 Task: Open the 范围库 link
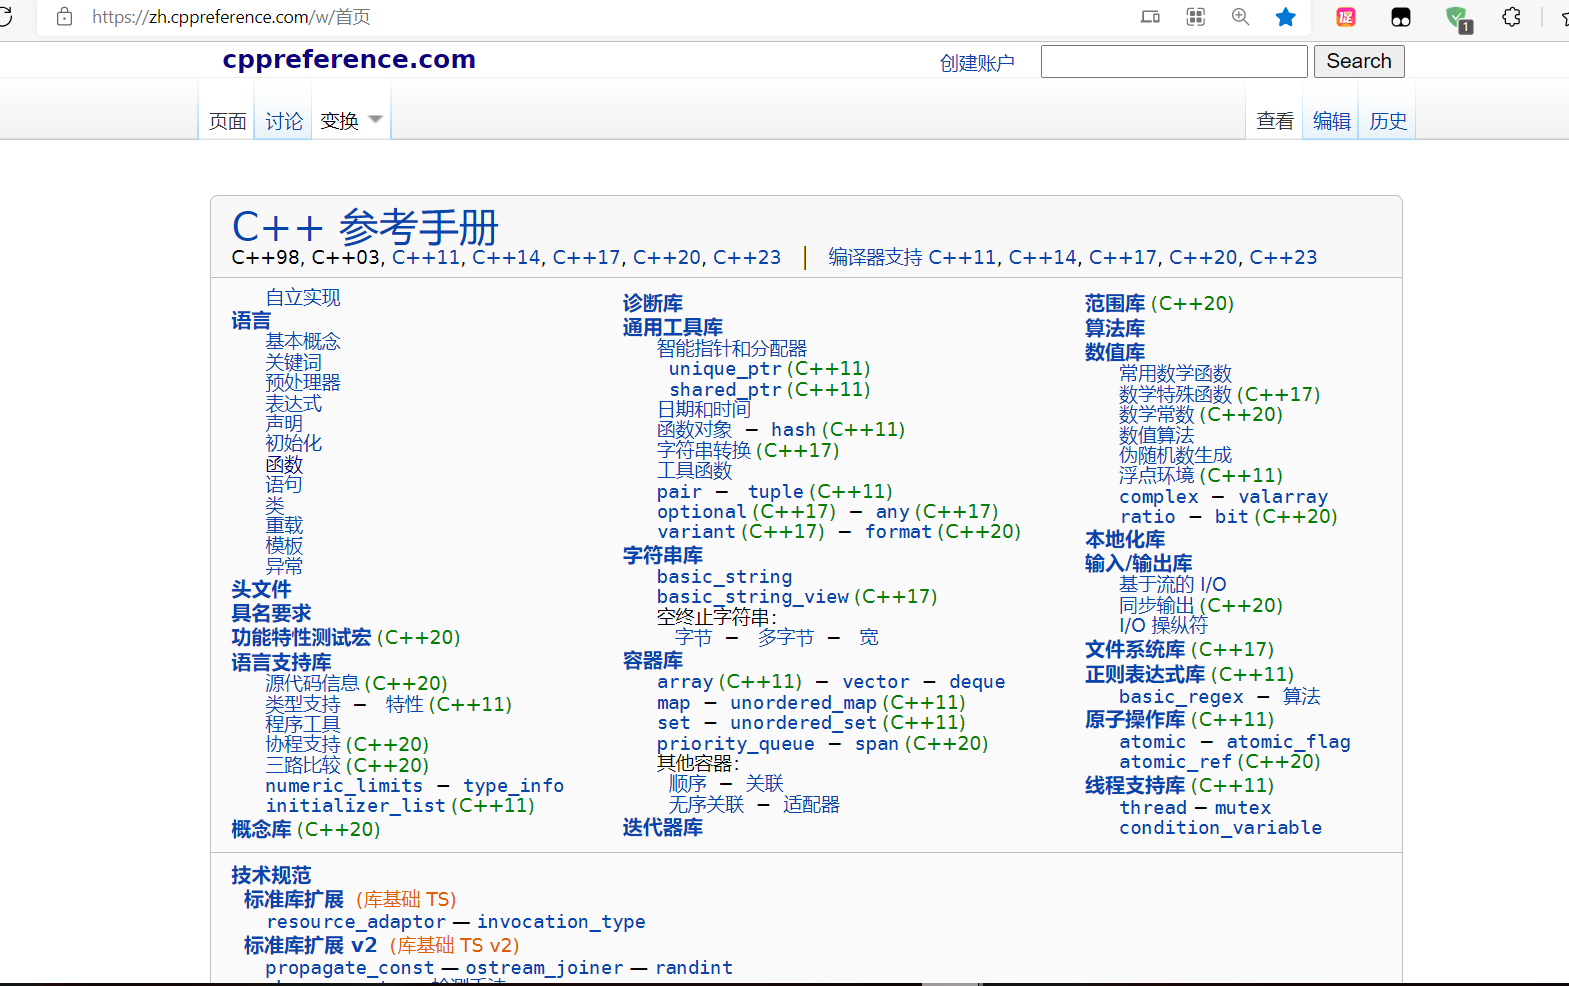point(1115,303)
